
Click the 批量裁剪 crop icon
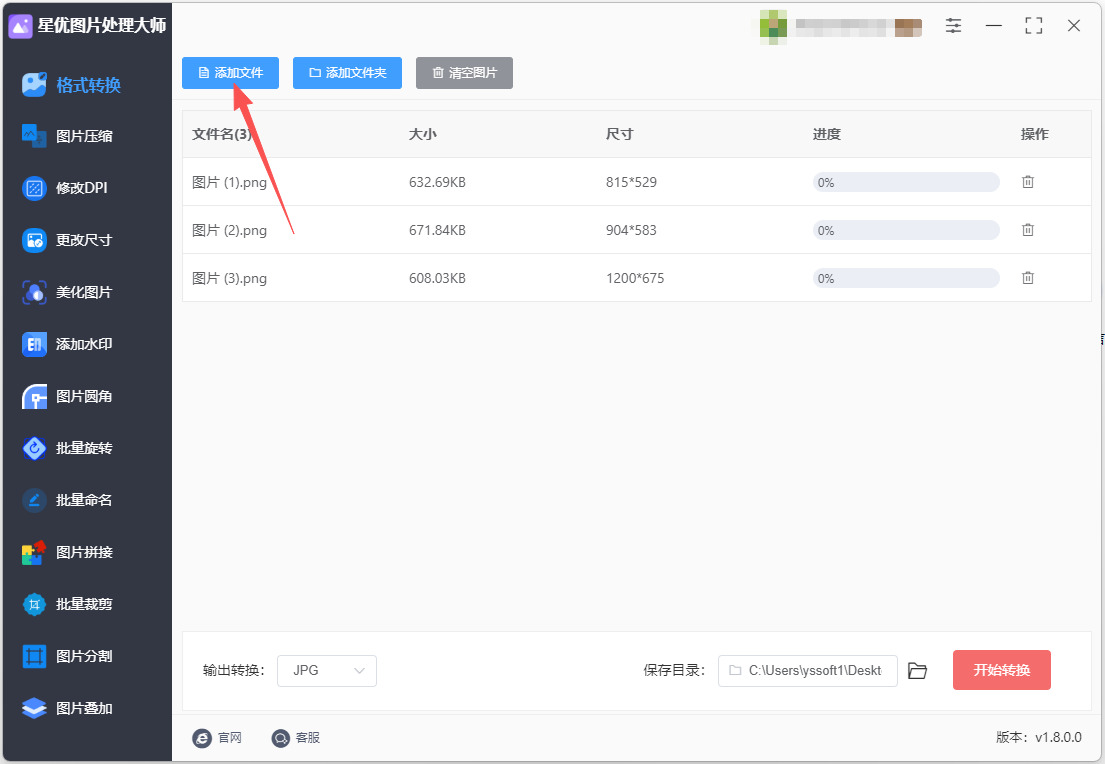(x=34, y=604)
